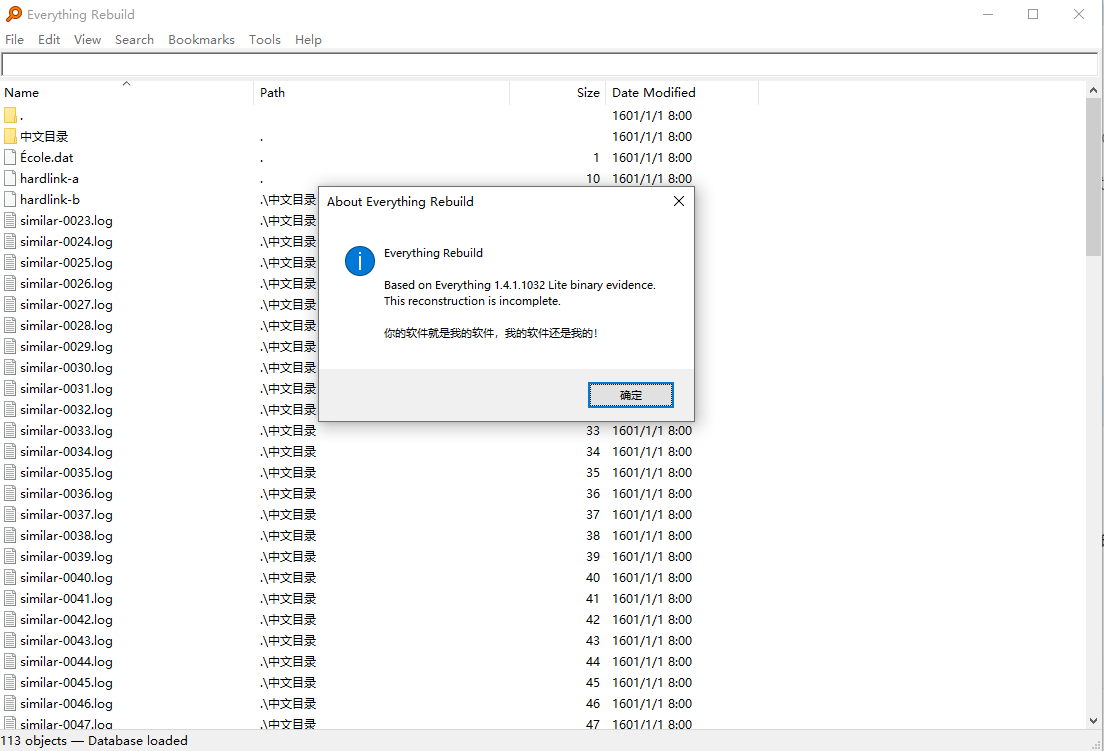Click the log file icon for similar-0046.log
Screen dimensions: 1104x751
pos(10,704)
